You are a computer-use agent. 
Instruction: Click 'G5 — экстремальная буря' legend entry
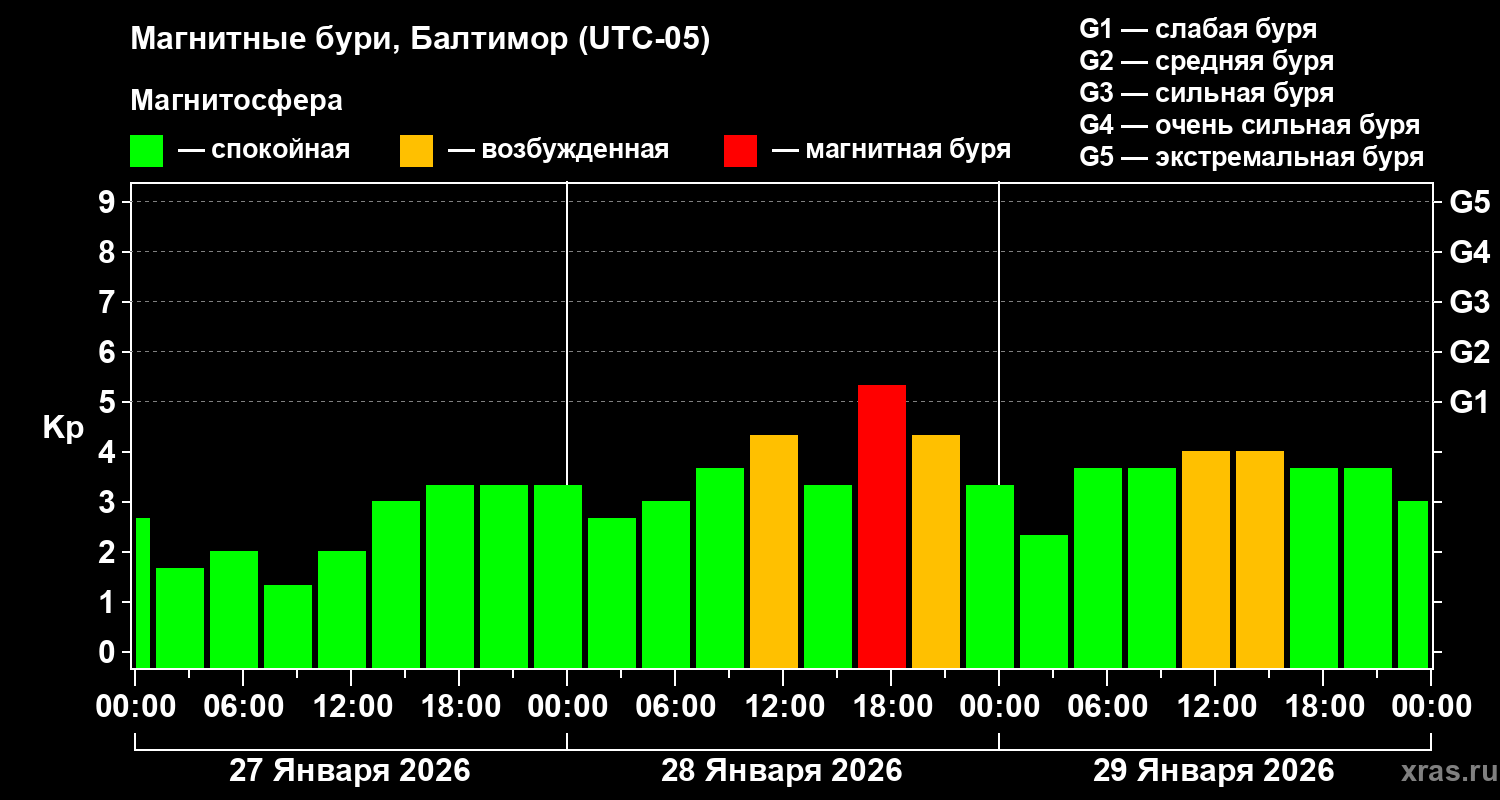point(1252,157)
